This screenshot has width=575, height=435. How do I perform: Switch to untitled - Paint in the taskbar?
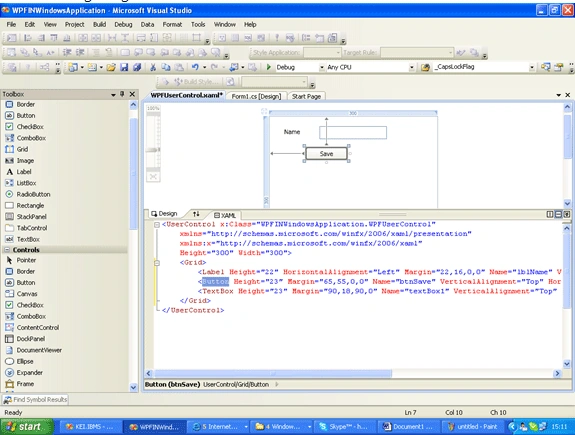click(472, 427)
